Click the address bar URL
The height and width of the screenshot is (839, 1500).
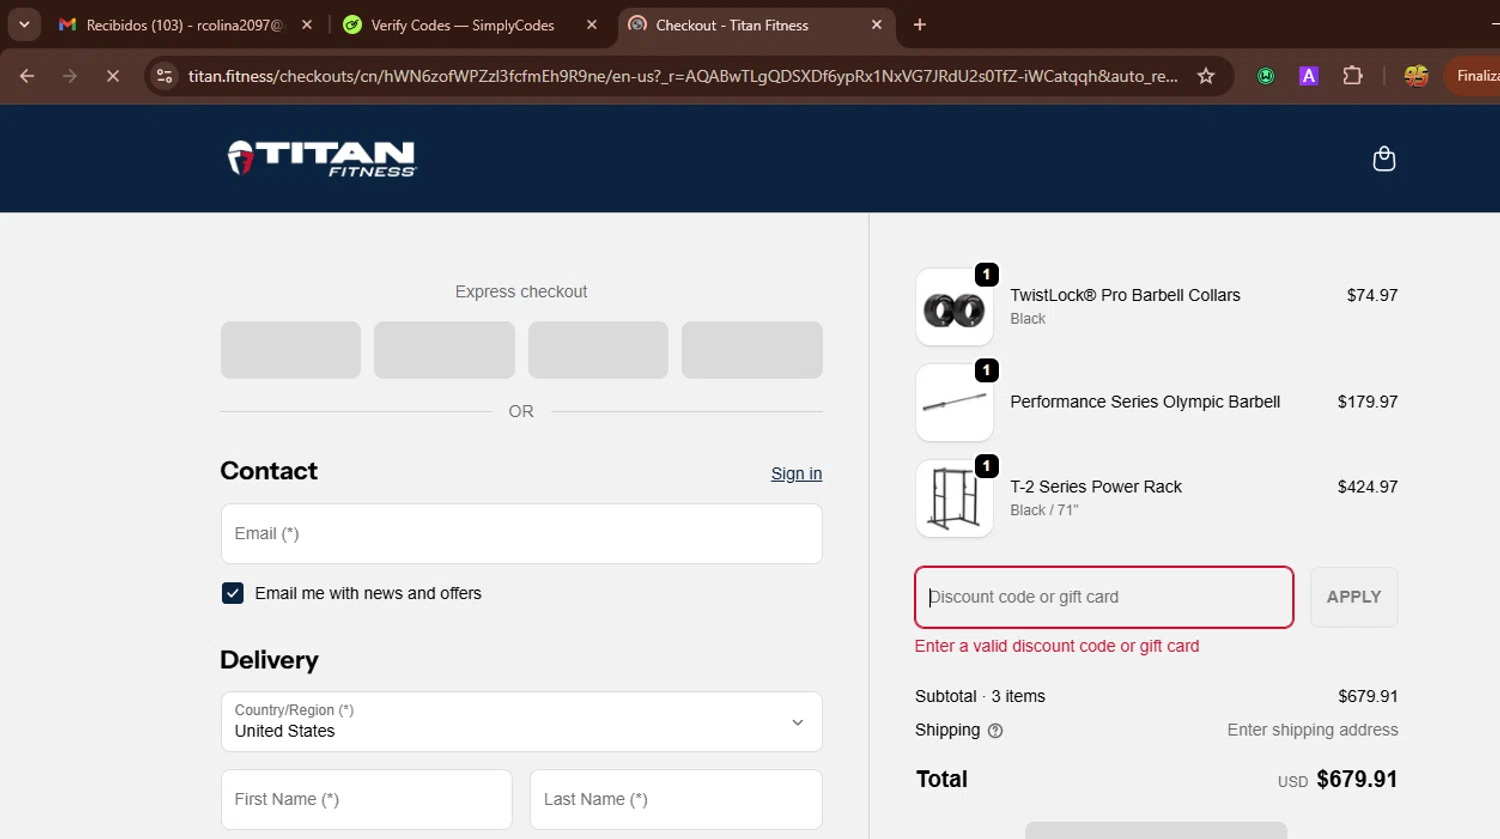(683, 76)
